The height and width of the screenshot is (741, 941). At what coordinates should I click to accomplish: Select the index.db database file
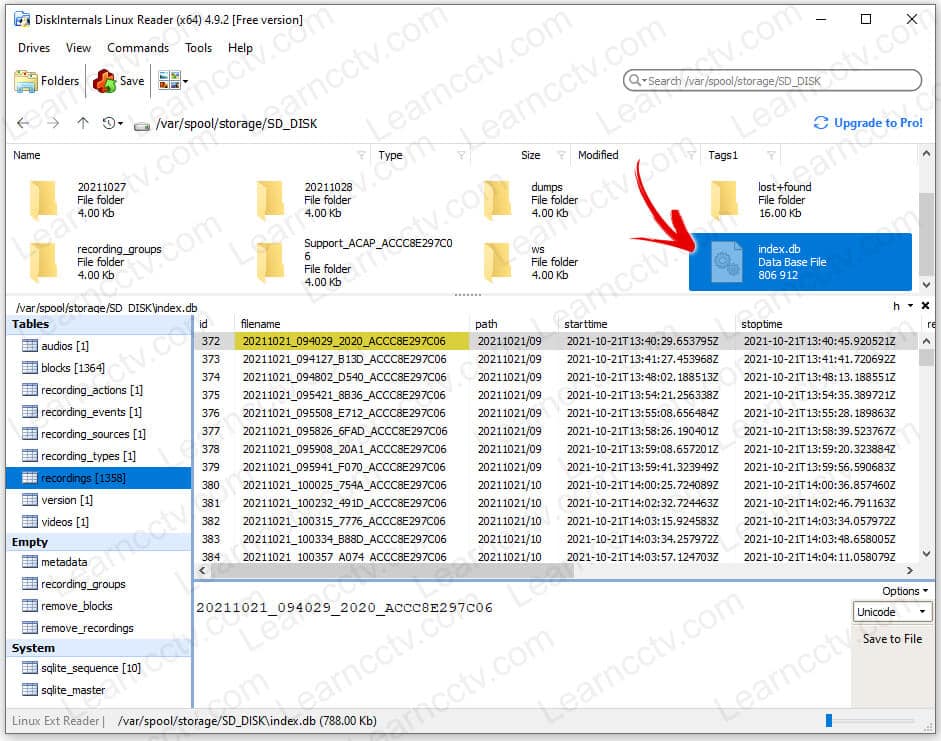pos(799,262)
